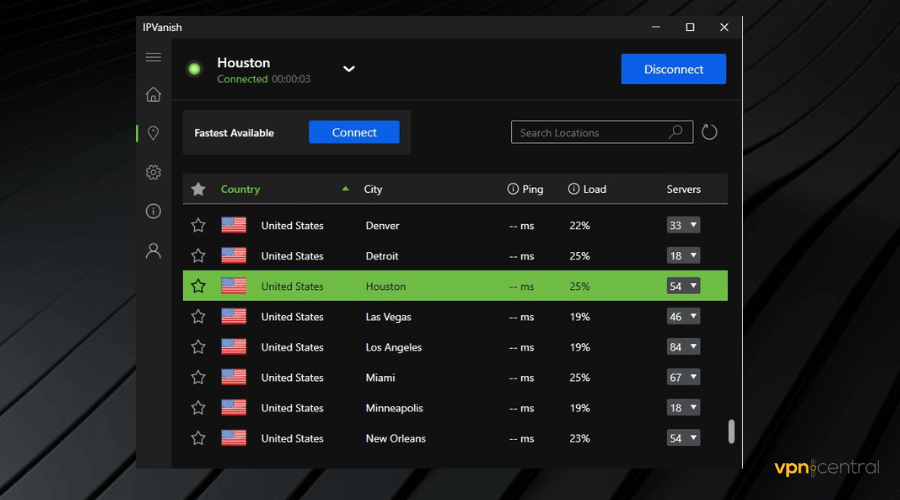The width and height of the screenshot is (900, 500).
Task: Open the Los Angeles servers dropdown showing 84
Action: pyautogui.click(x=683, y=347)
